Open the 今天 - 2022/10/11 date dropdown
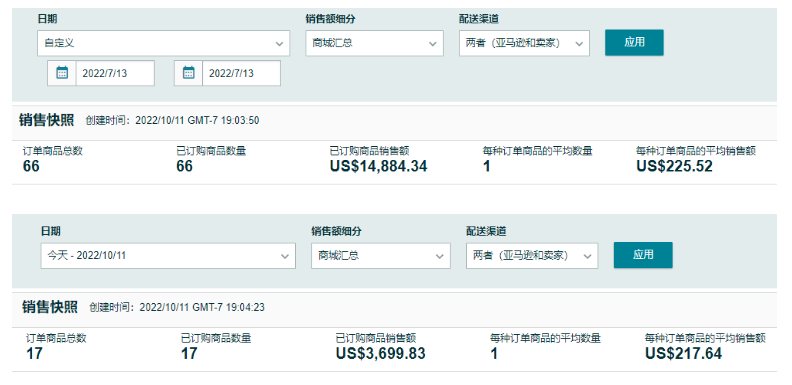The width and height of the screenshot is (792, 385). [x=168, y=256]
